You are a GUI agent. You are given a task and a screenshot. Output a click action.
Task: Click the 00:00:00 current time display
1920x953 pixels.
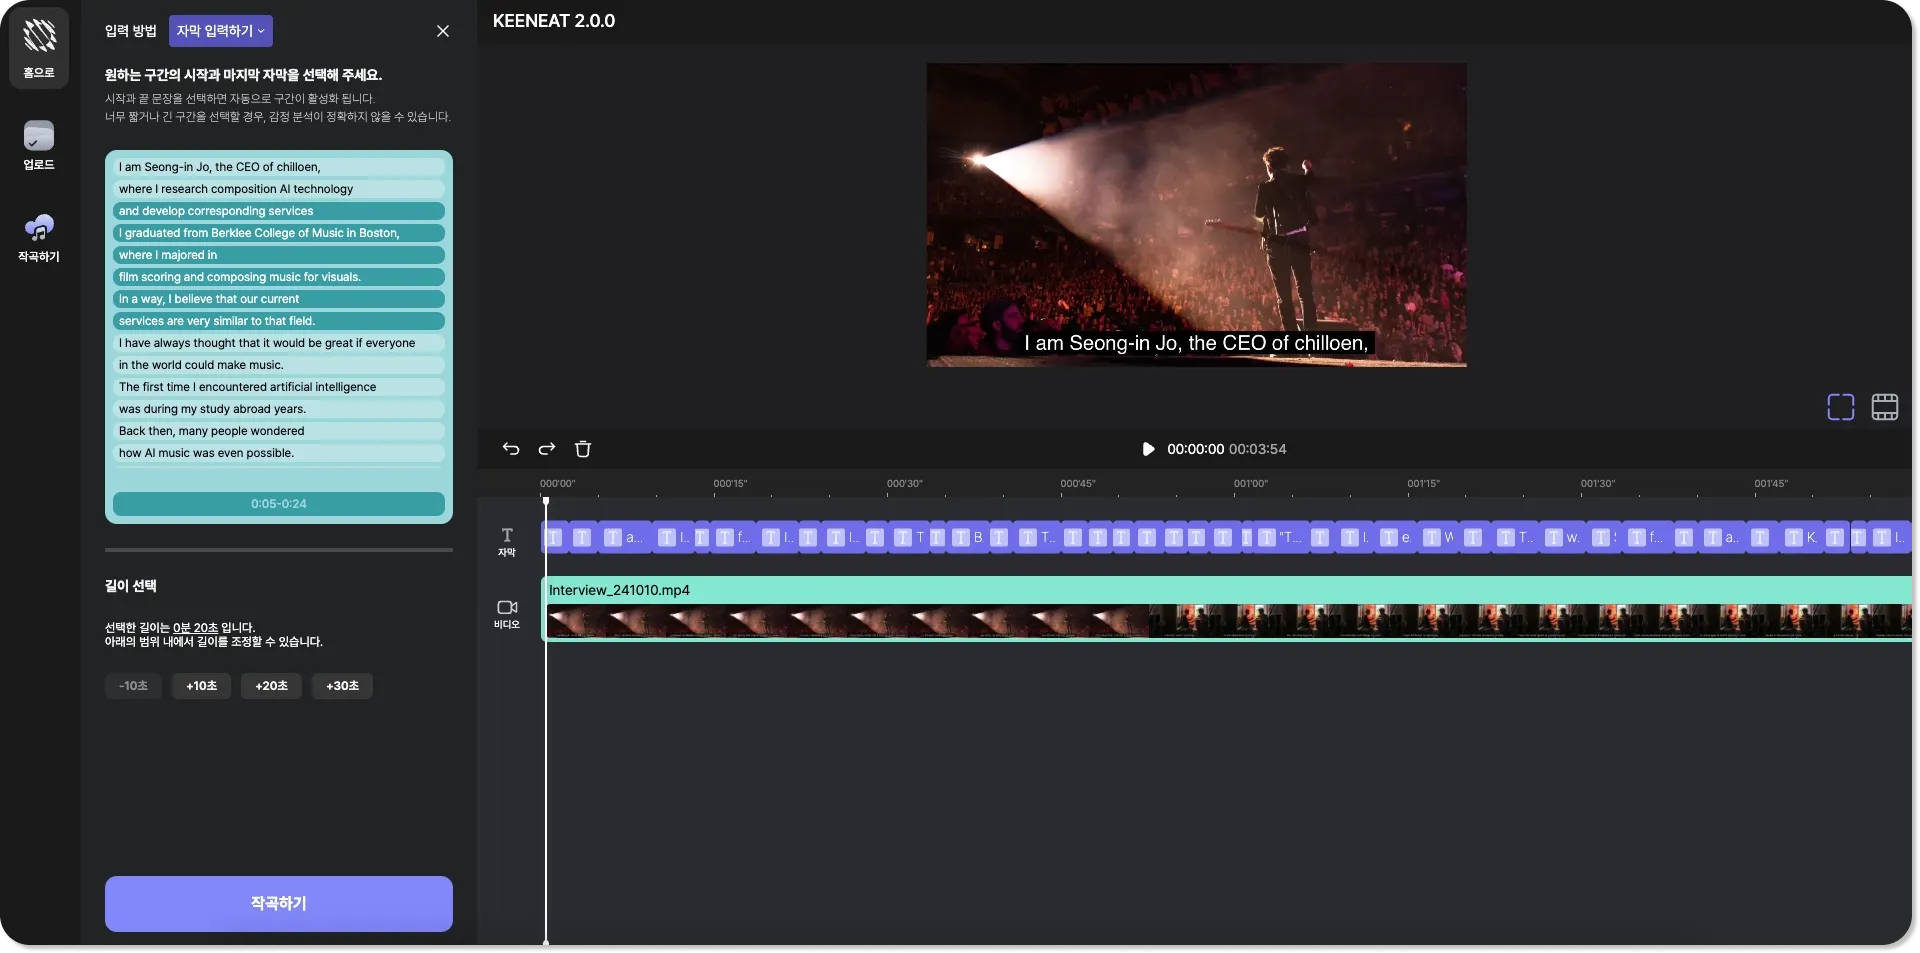(x=1195, y=449)
